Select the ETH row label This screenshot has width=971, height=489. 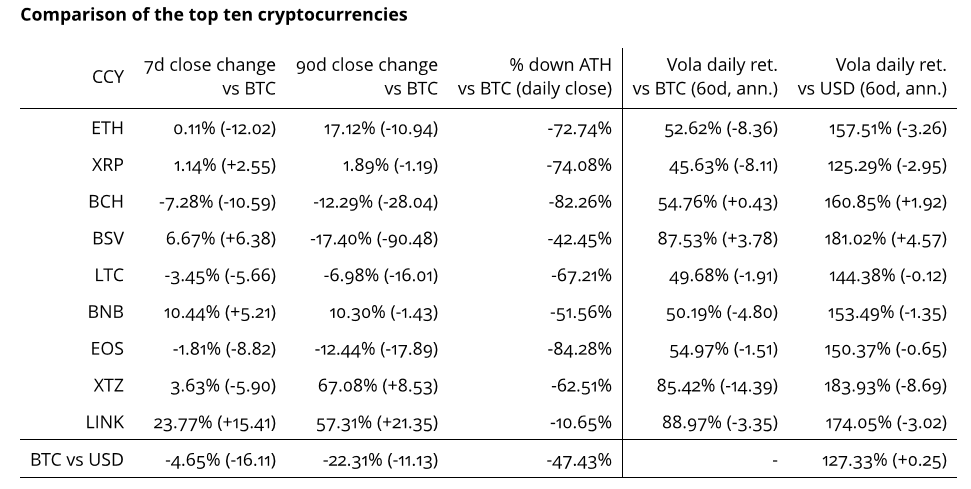click(107, 128)
